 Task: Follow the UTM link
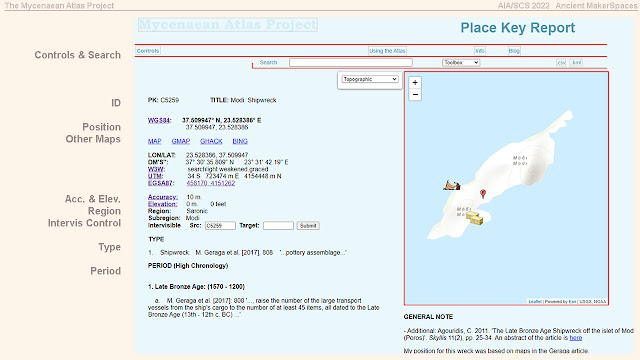[155, 176]
